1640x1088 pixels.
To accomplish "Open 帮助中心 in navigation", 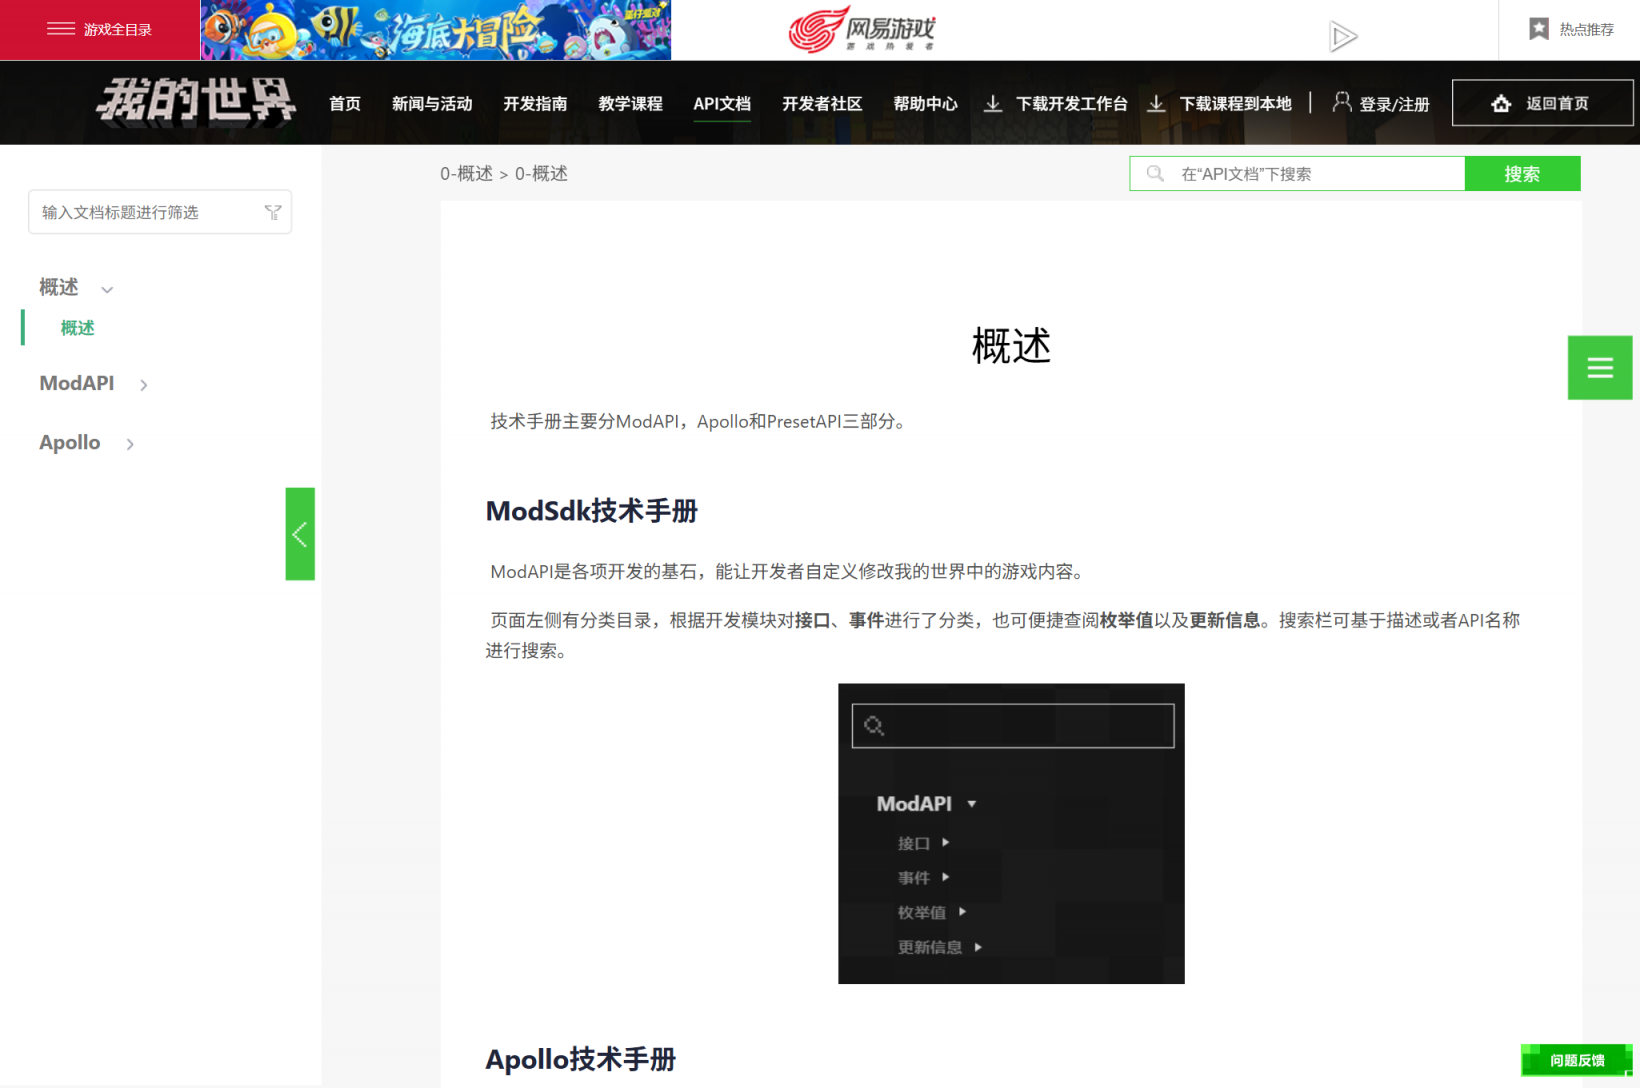I will (x=925, y=103).
